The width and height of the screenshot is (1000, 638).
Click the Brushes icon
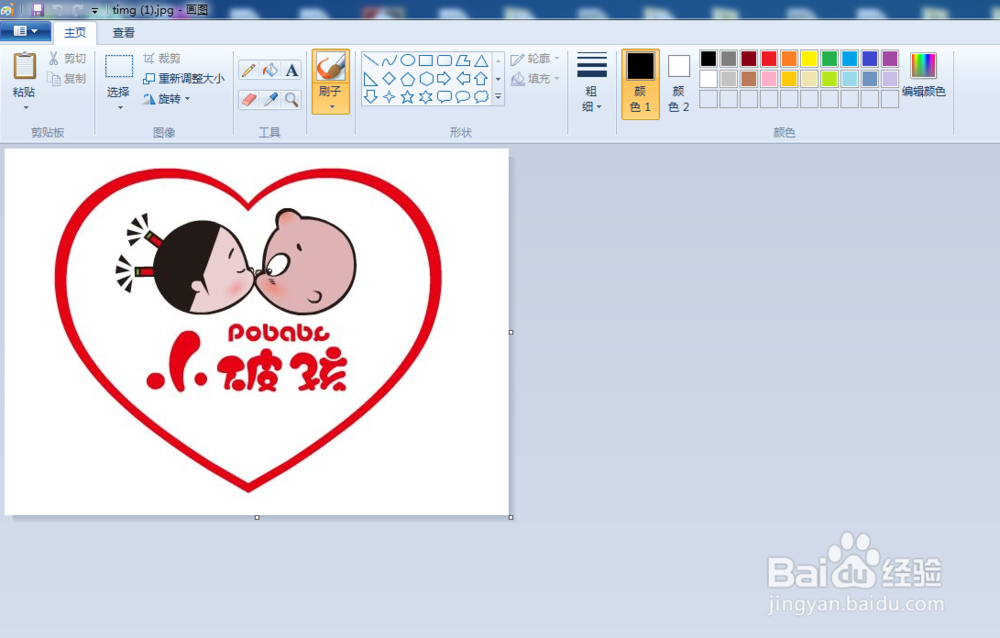(330, 66)
